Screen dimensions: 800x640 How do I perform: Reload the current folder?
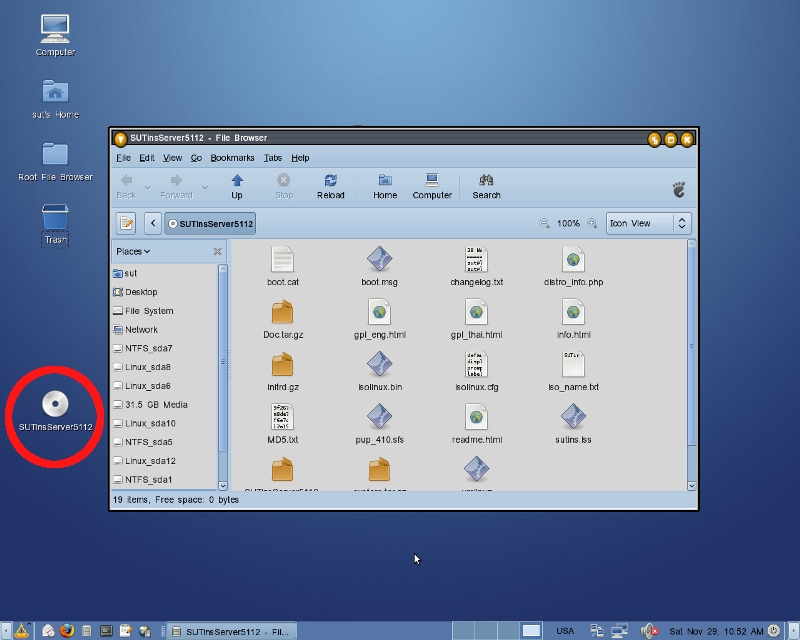[x=331, y=186]
